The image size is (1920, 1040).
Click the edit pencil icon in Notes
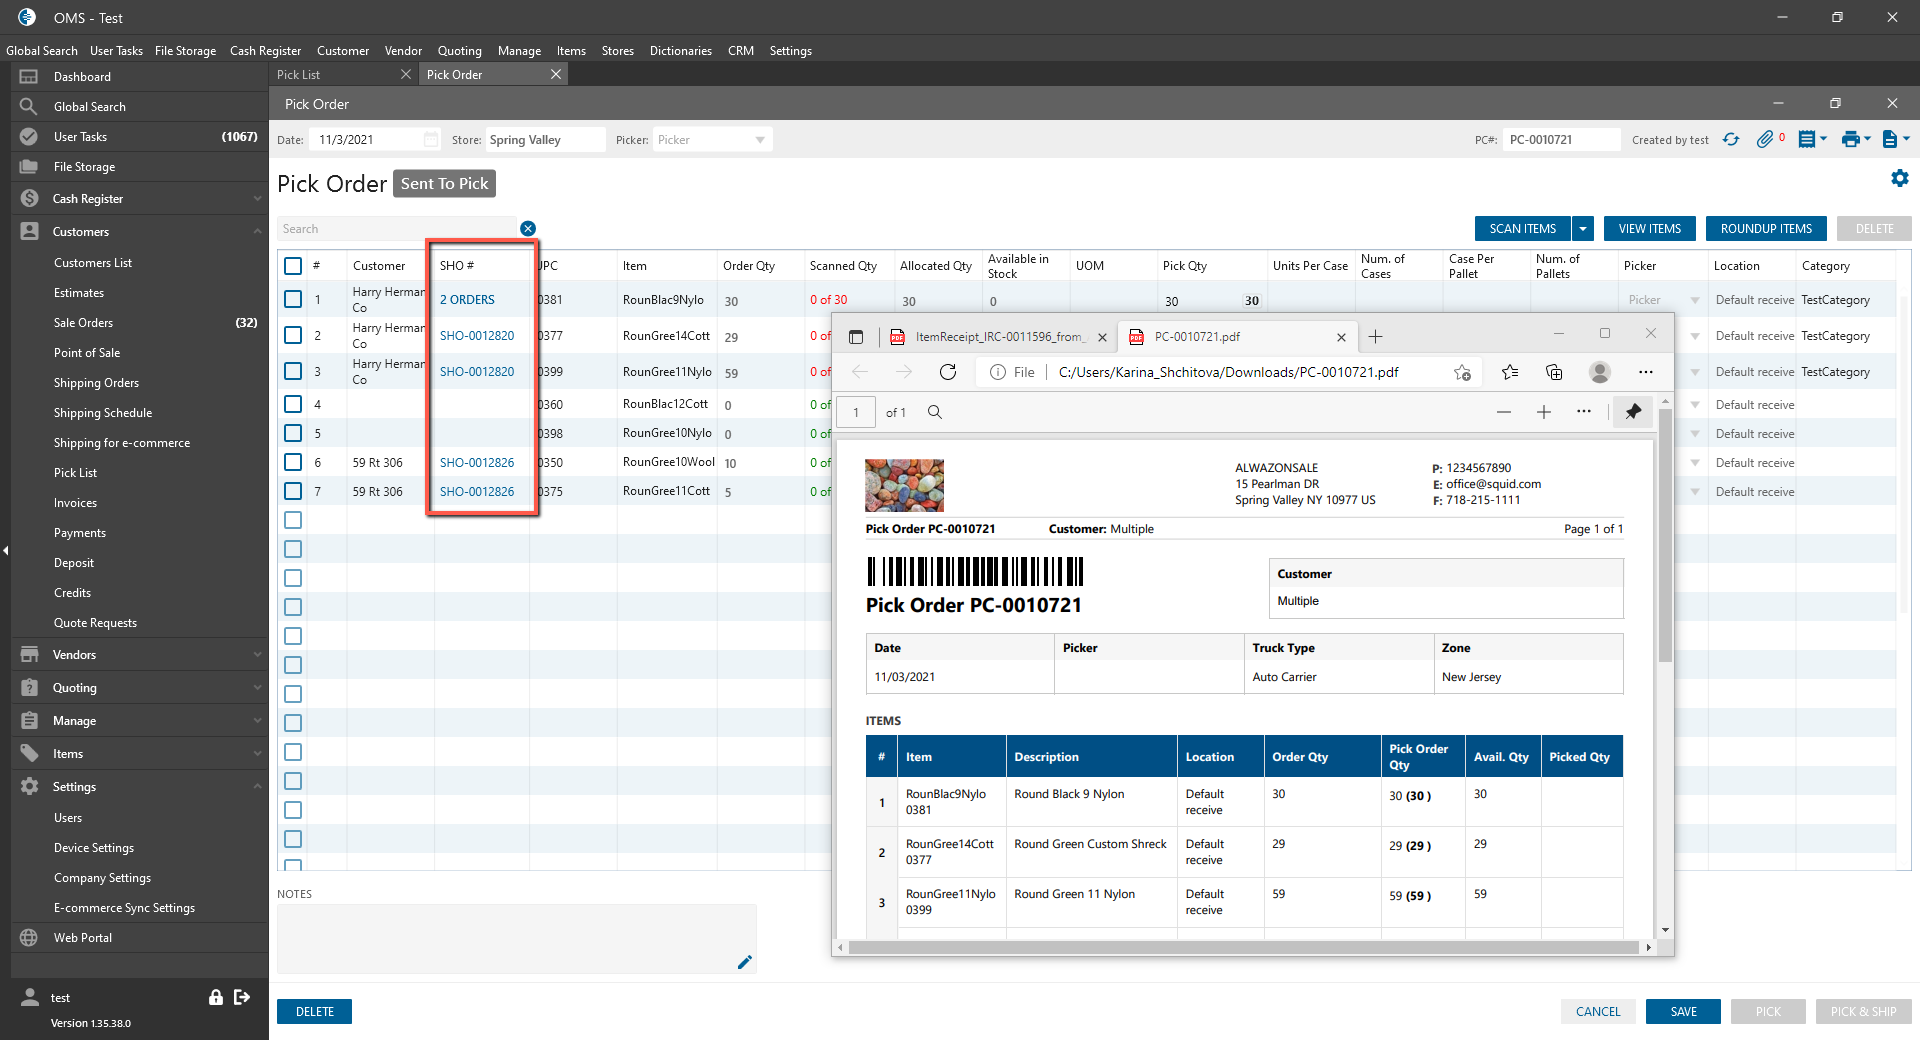(x=744, y=962)
